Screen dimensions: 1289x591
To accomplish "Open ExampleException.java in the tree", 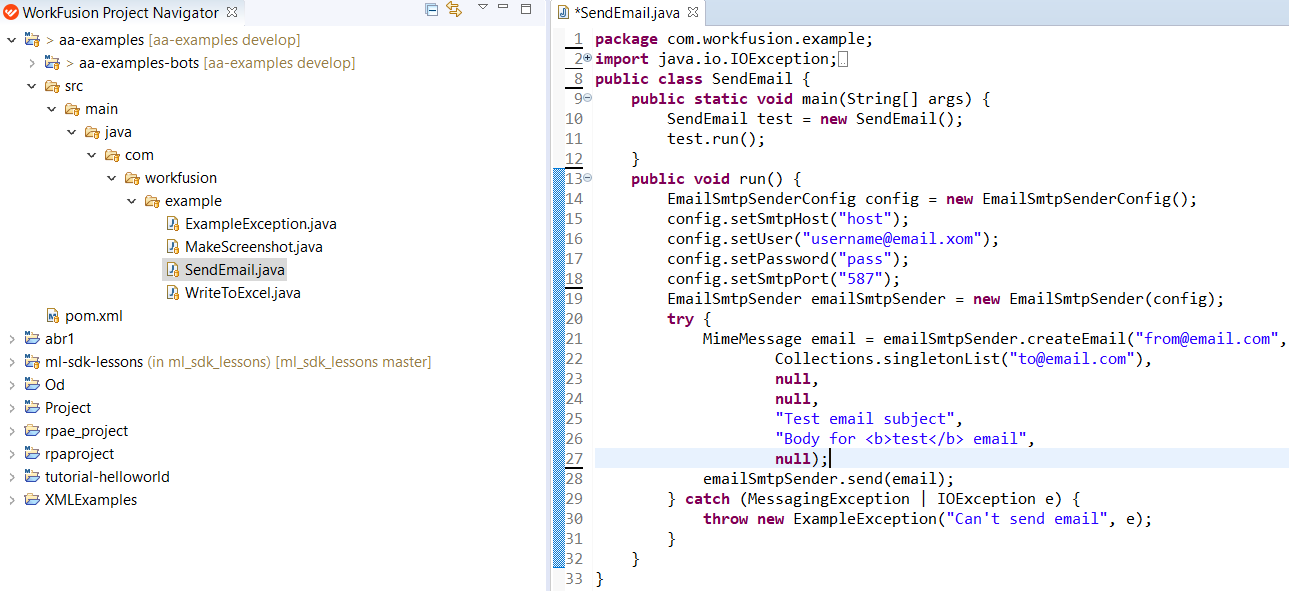I will (x=261, y=224).
